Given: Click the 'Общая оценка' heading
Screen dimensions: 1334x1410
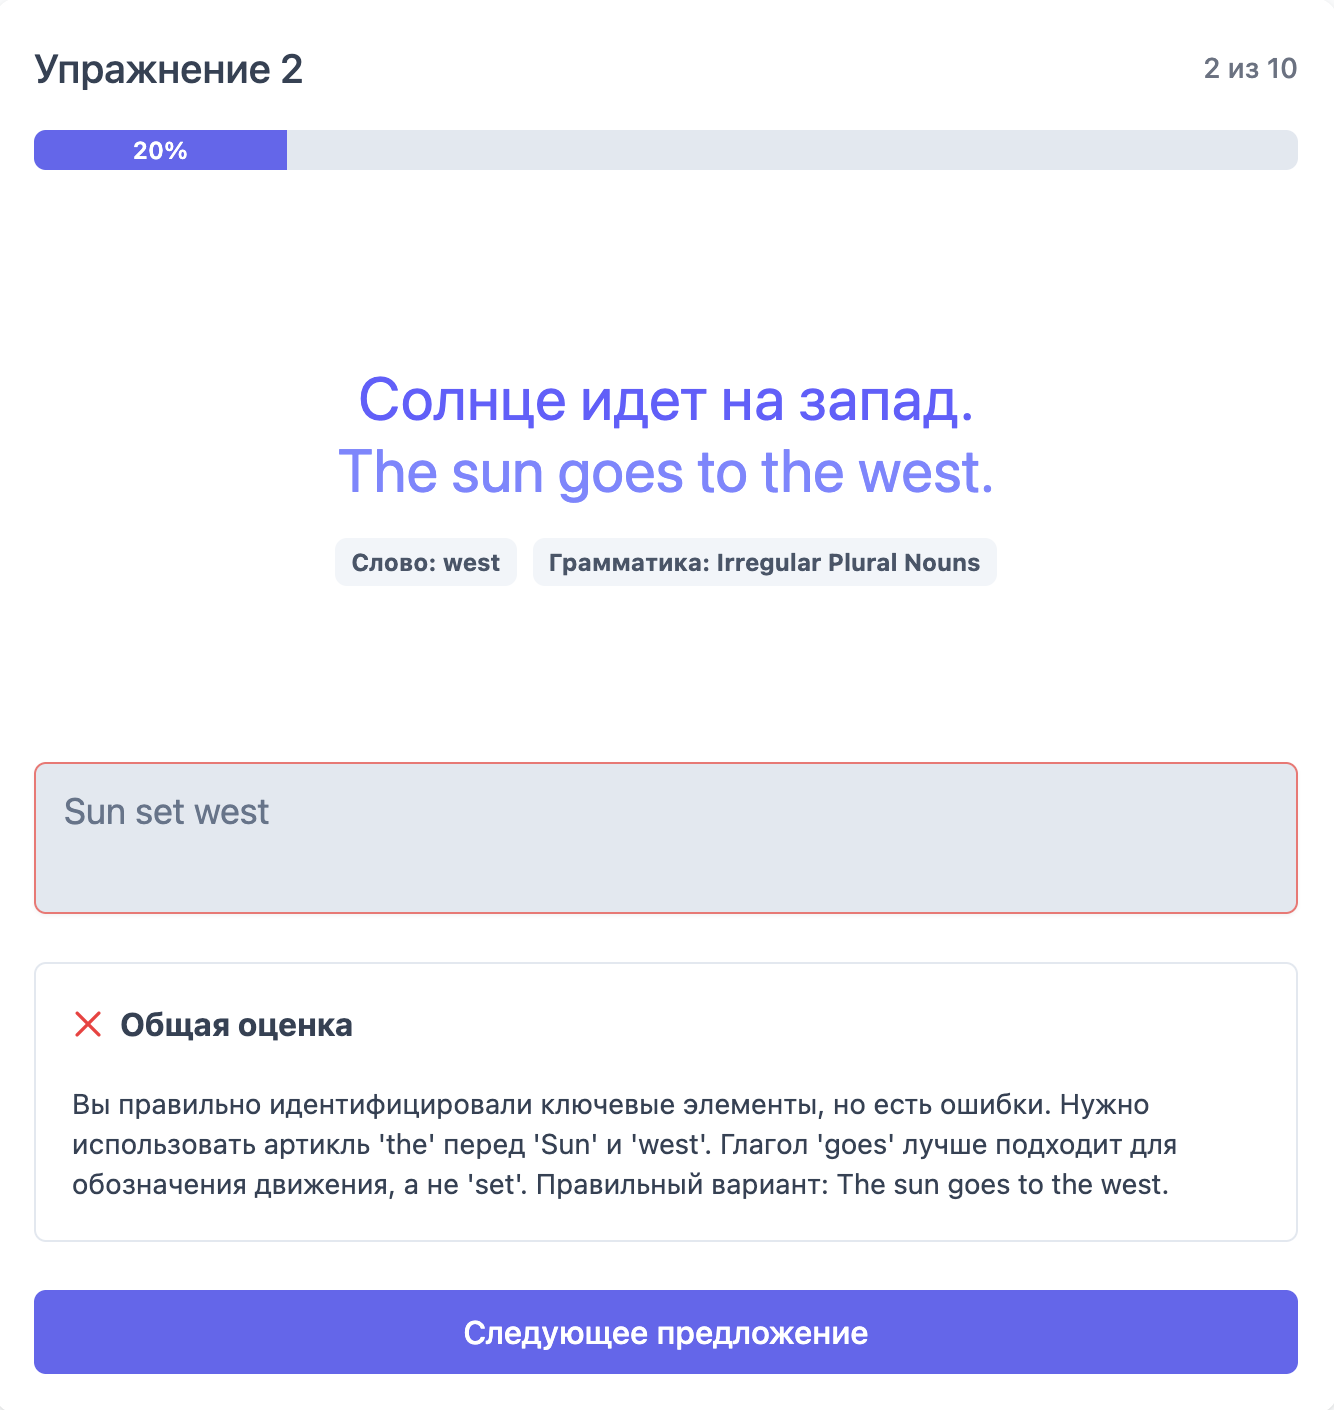Looking at the screenshot, I should coord(236,1025).
